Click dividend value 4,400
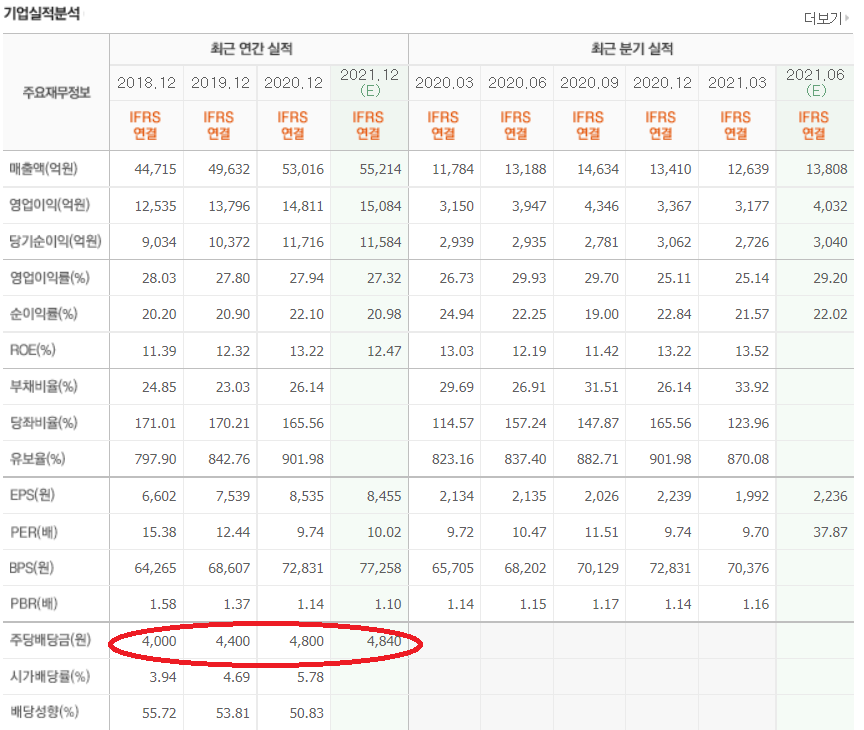 coord(233,641)
